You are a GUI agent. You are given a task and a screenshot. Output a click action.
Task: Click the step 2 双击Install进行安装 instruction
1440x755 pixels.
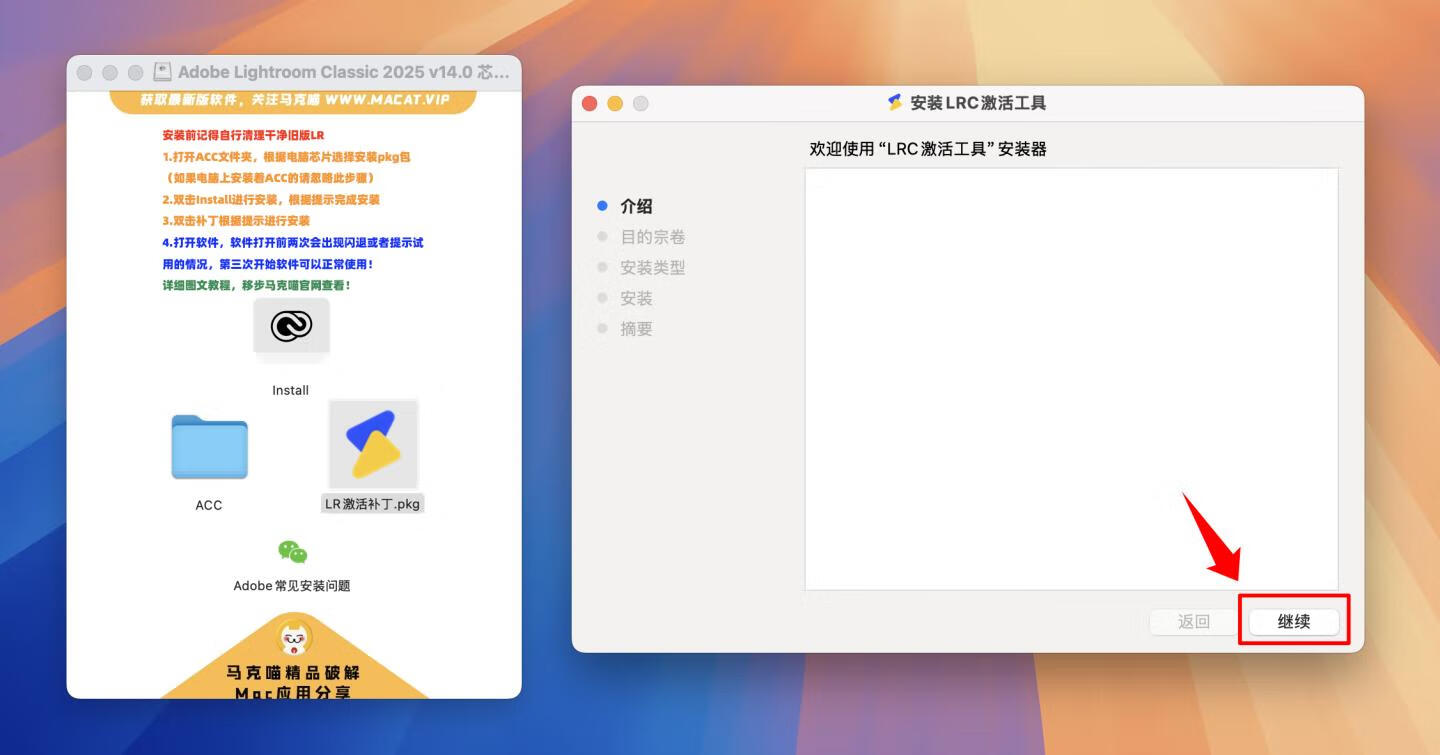click(x=271, y=200)
